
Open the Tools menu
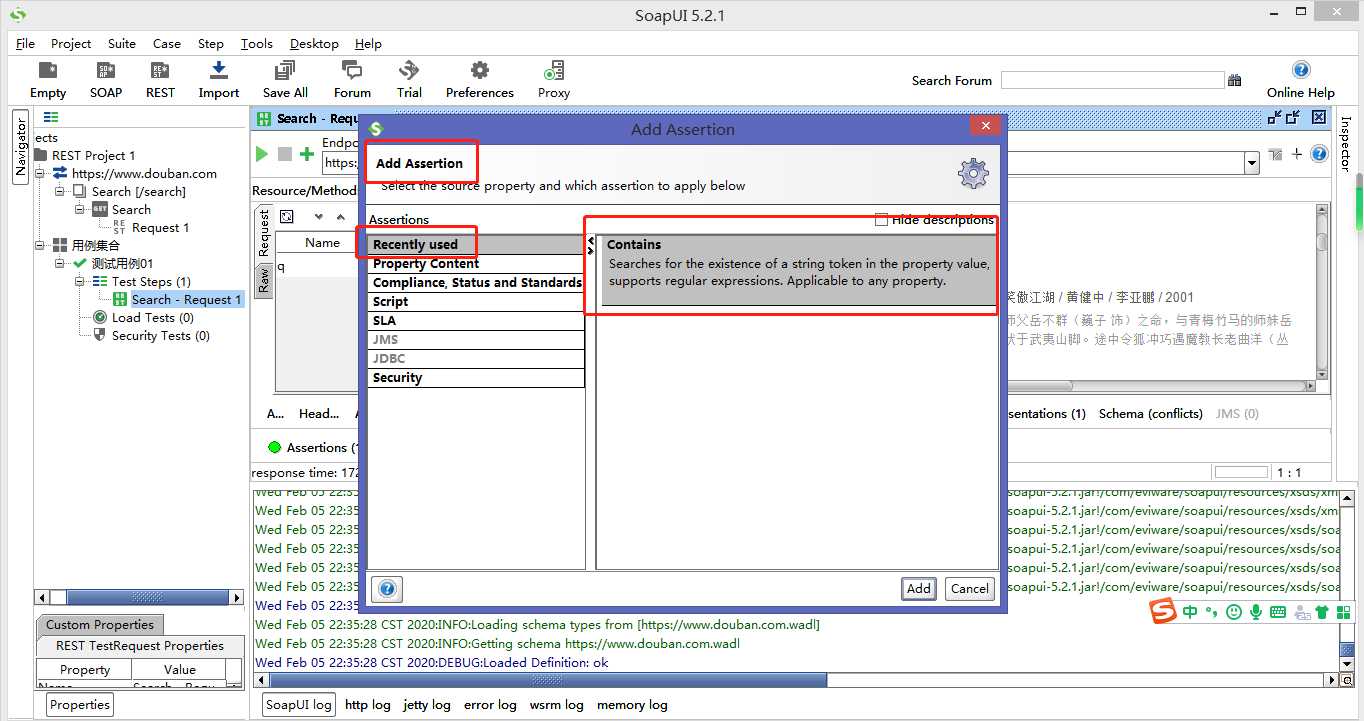pyautogui.click(x=257, y=43)
